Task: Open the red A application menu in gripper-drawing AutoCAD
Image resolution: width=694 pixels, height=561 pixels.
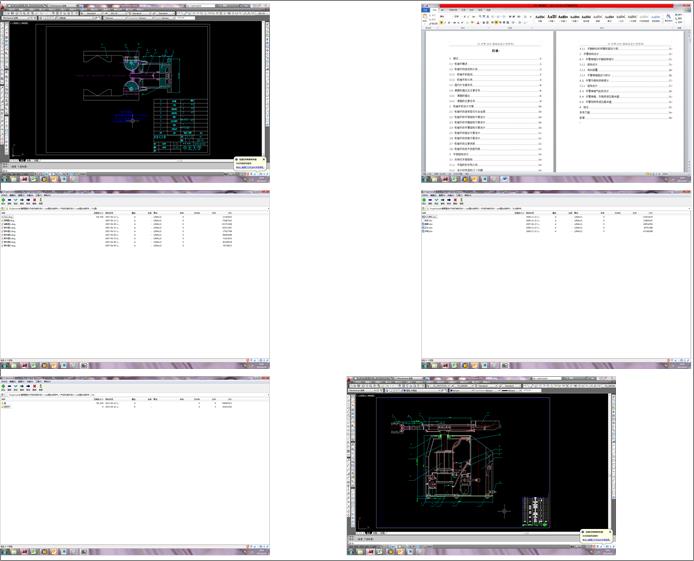Action: (x=3, y=8)
